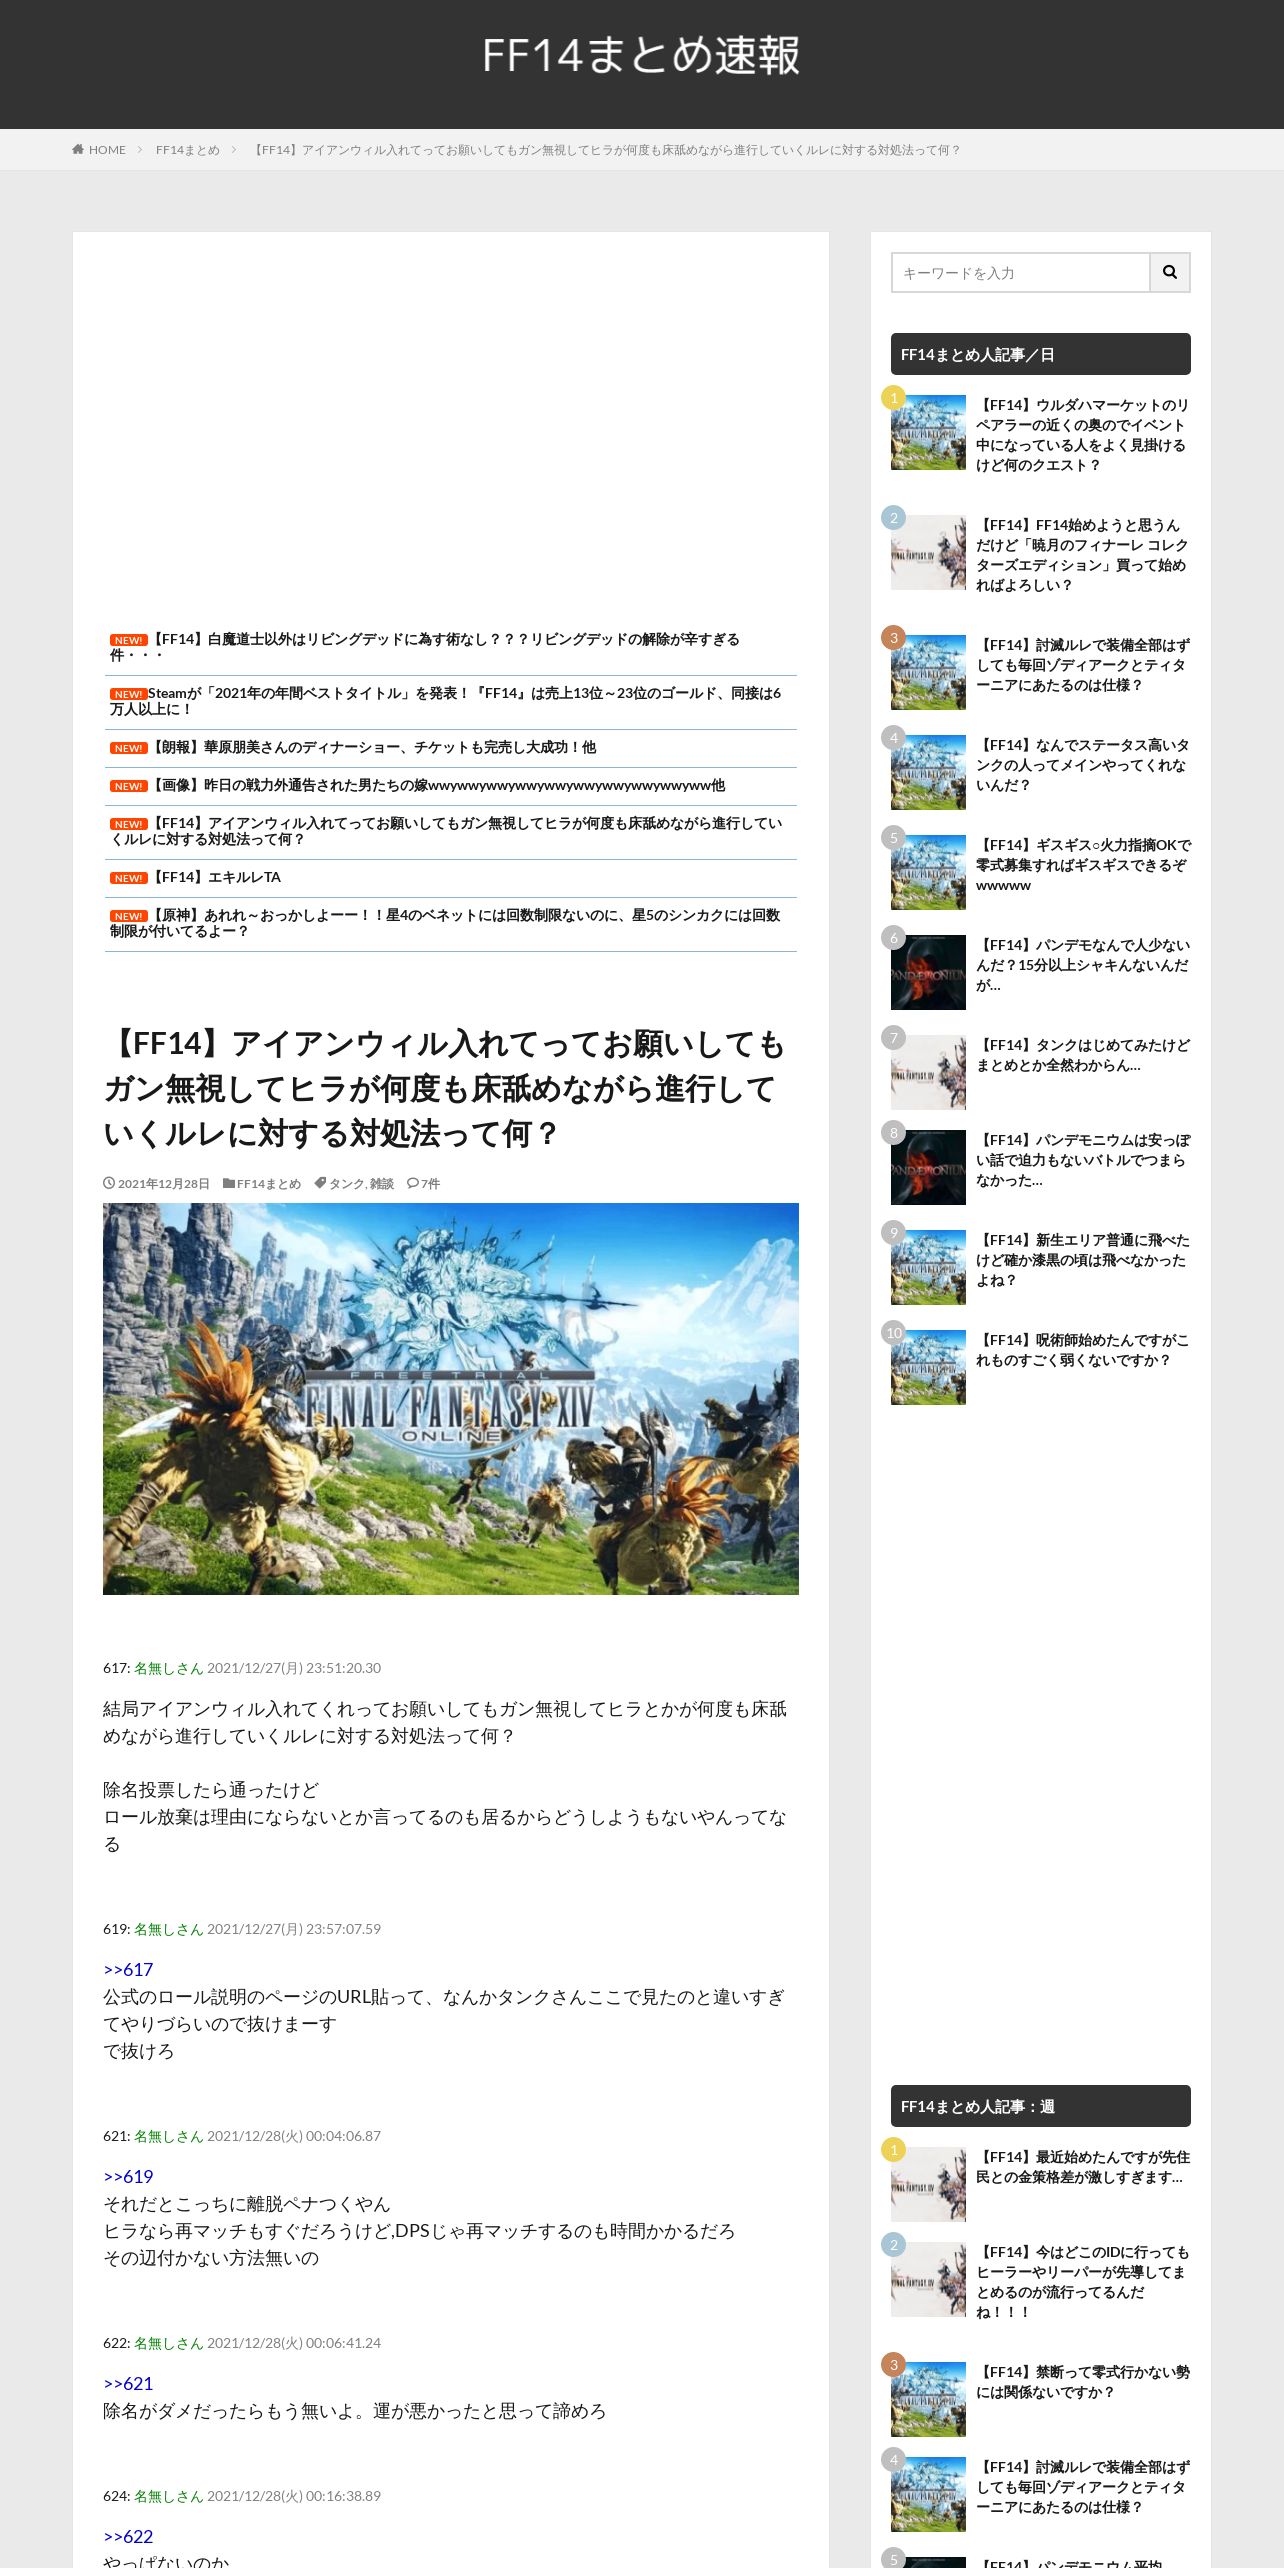The width and height of the screenshot is (1284, 2568).
Task: Click thumbnail of weekly ranking 1 金策格差
Action: [x=928, y=2184]
